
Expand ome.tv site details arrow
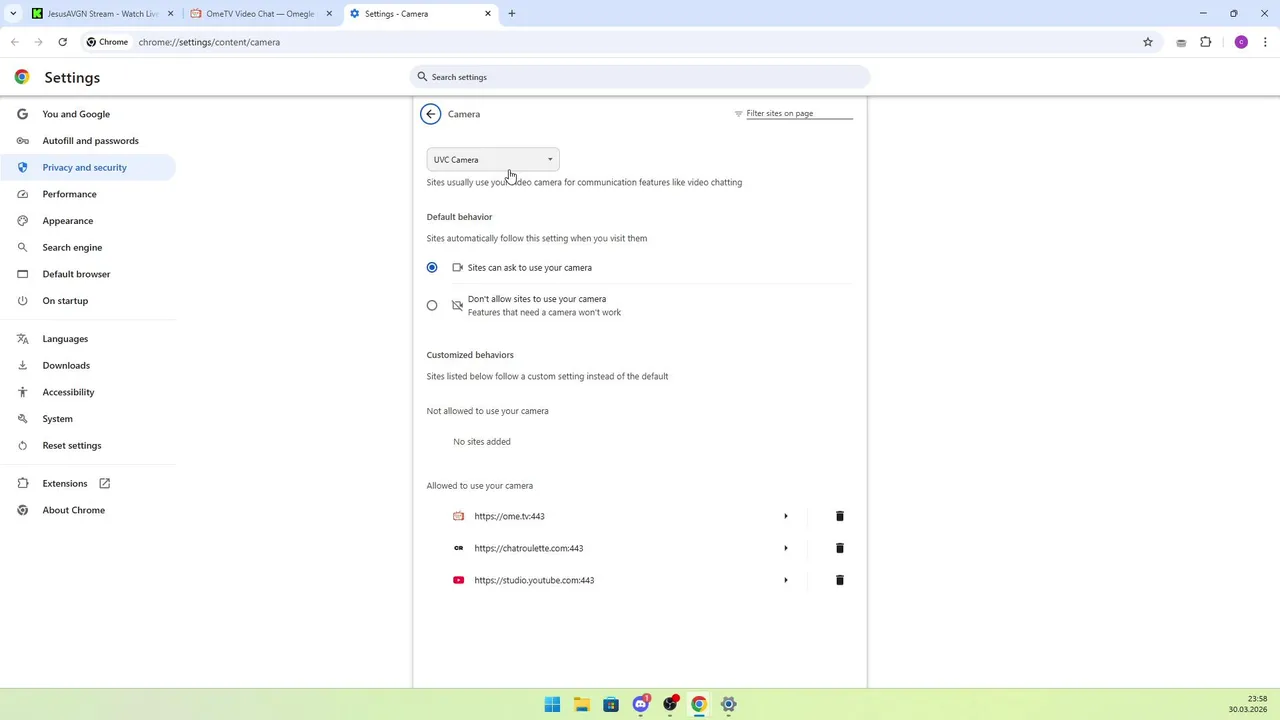[785, 516]
